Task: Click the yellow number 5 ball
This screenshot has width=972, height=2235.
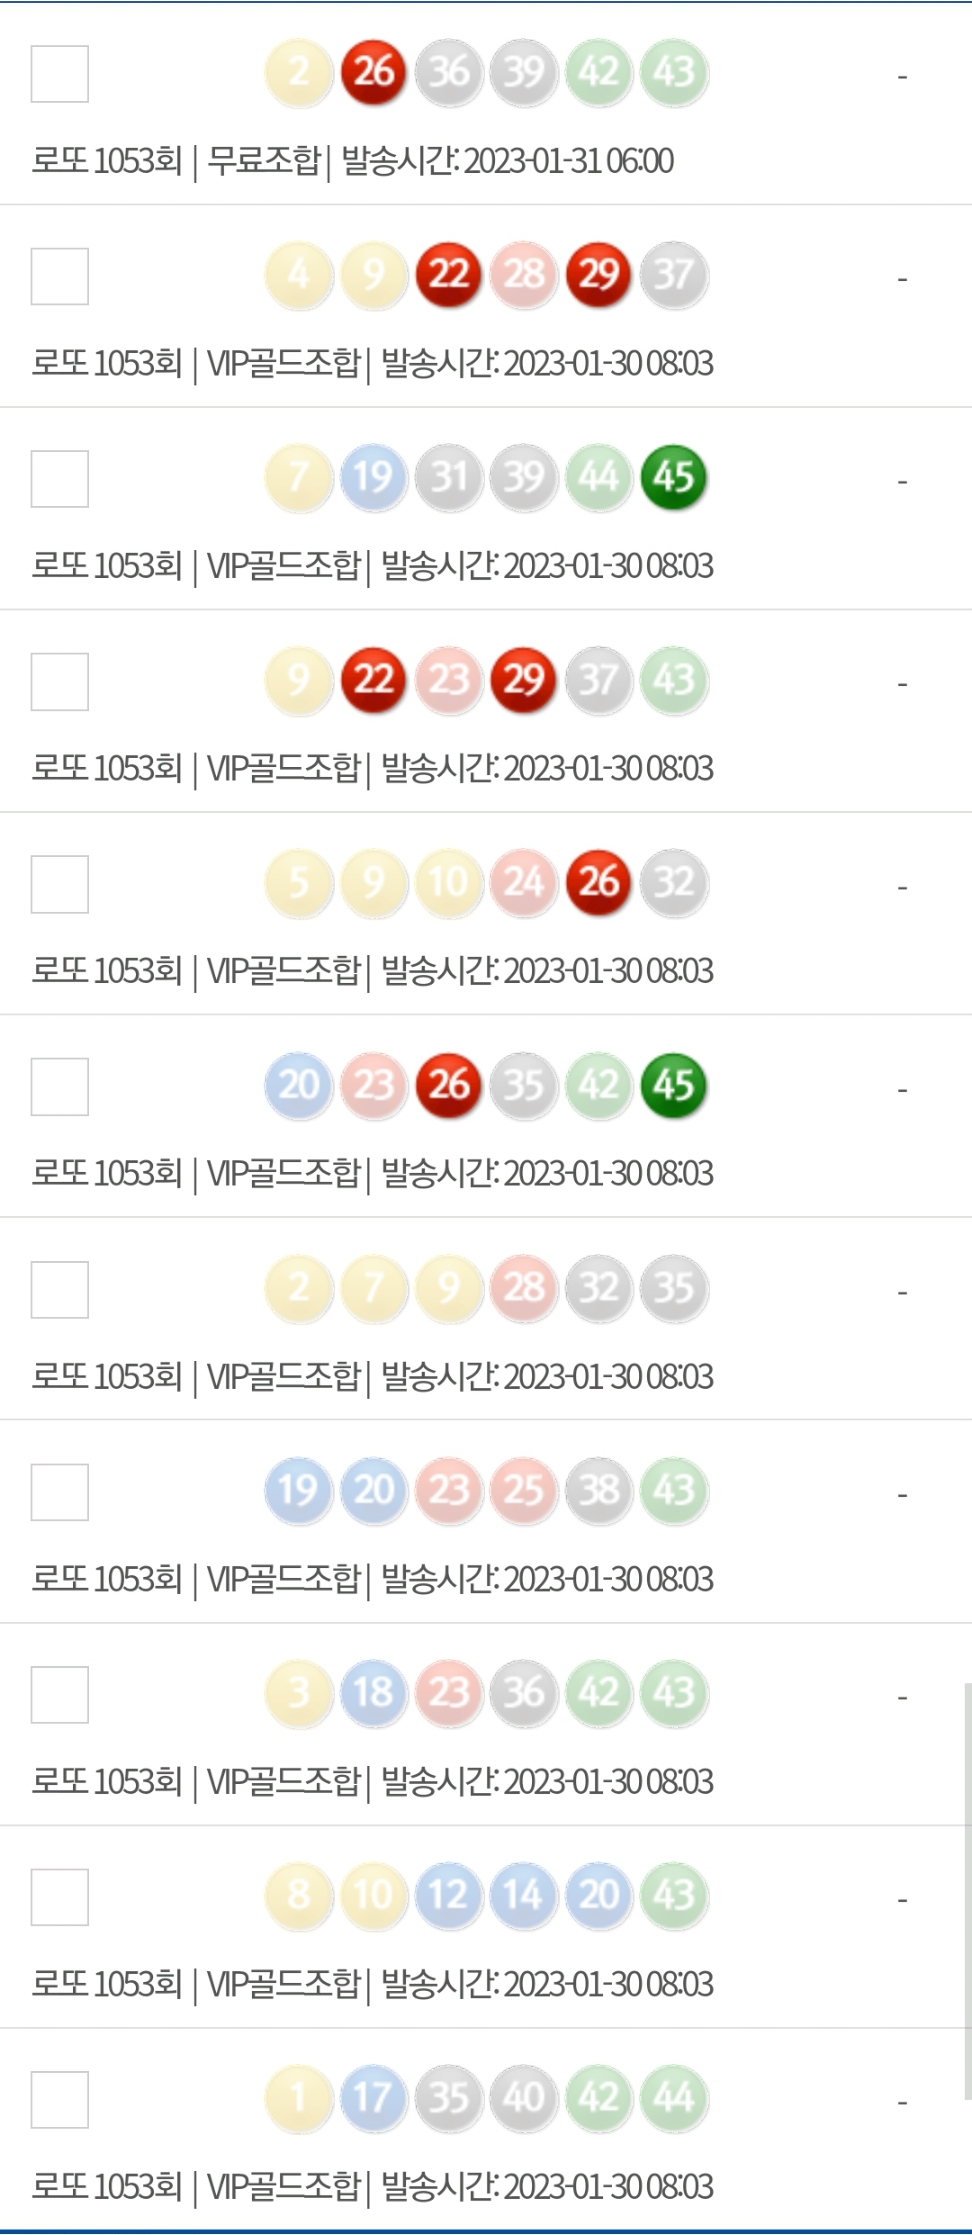Action: [x=298, y=882]
